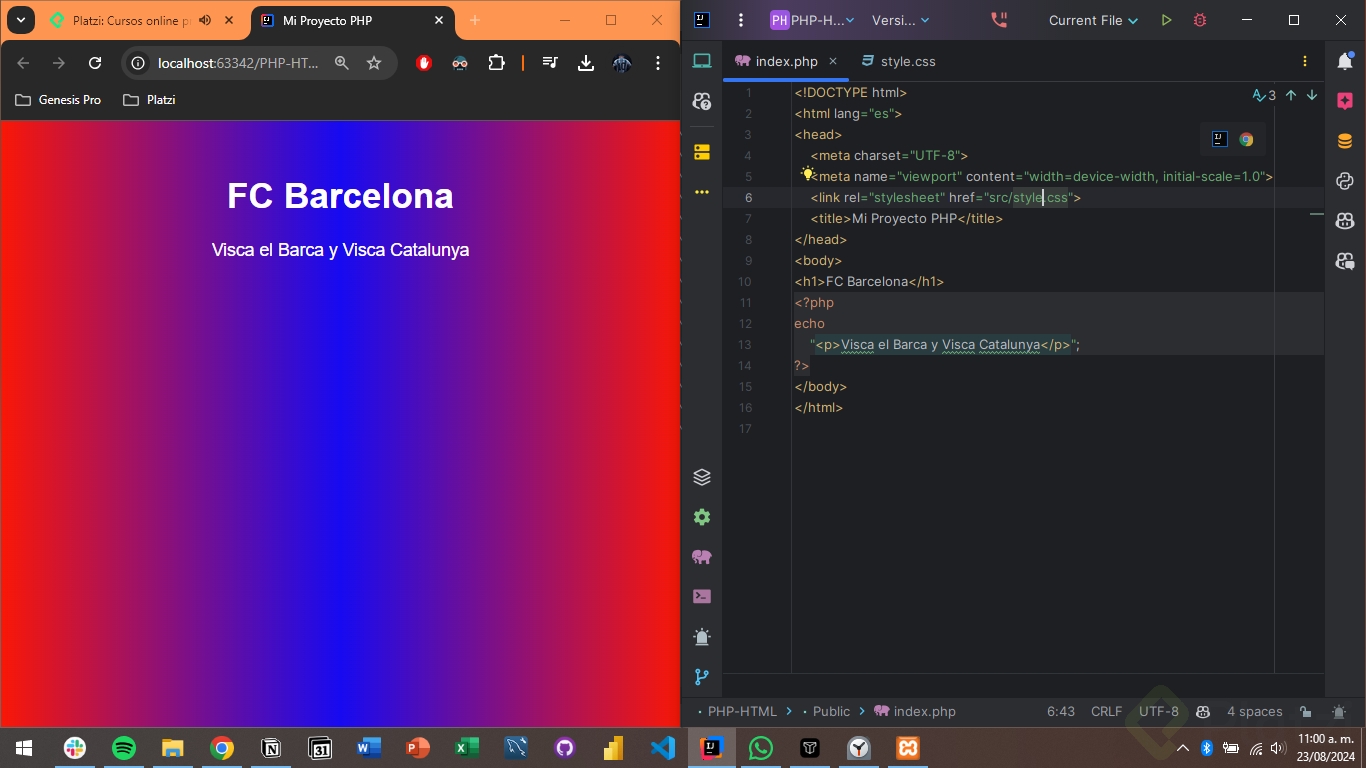Jump to next highlighted error arrow

[x=1312, y=96]
